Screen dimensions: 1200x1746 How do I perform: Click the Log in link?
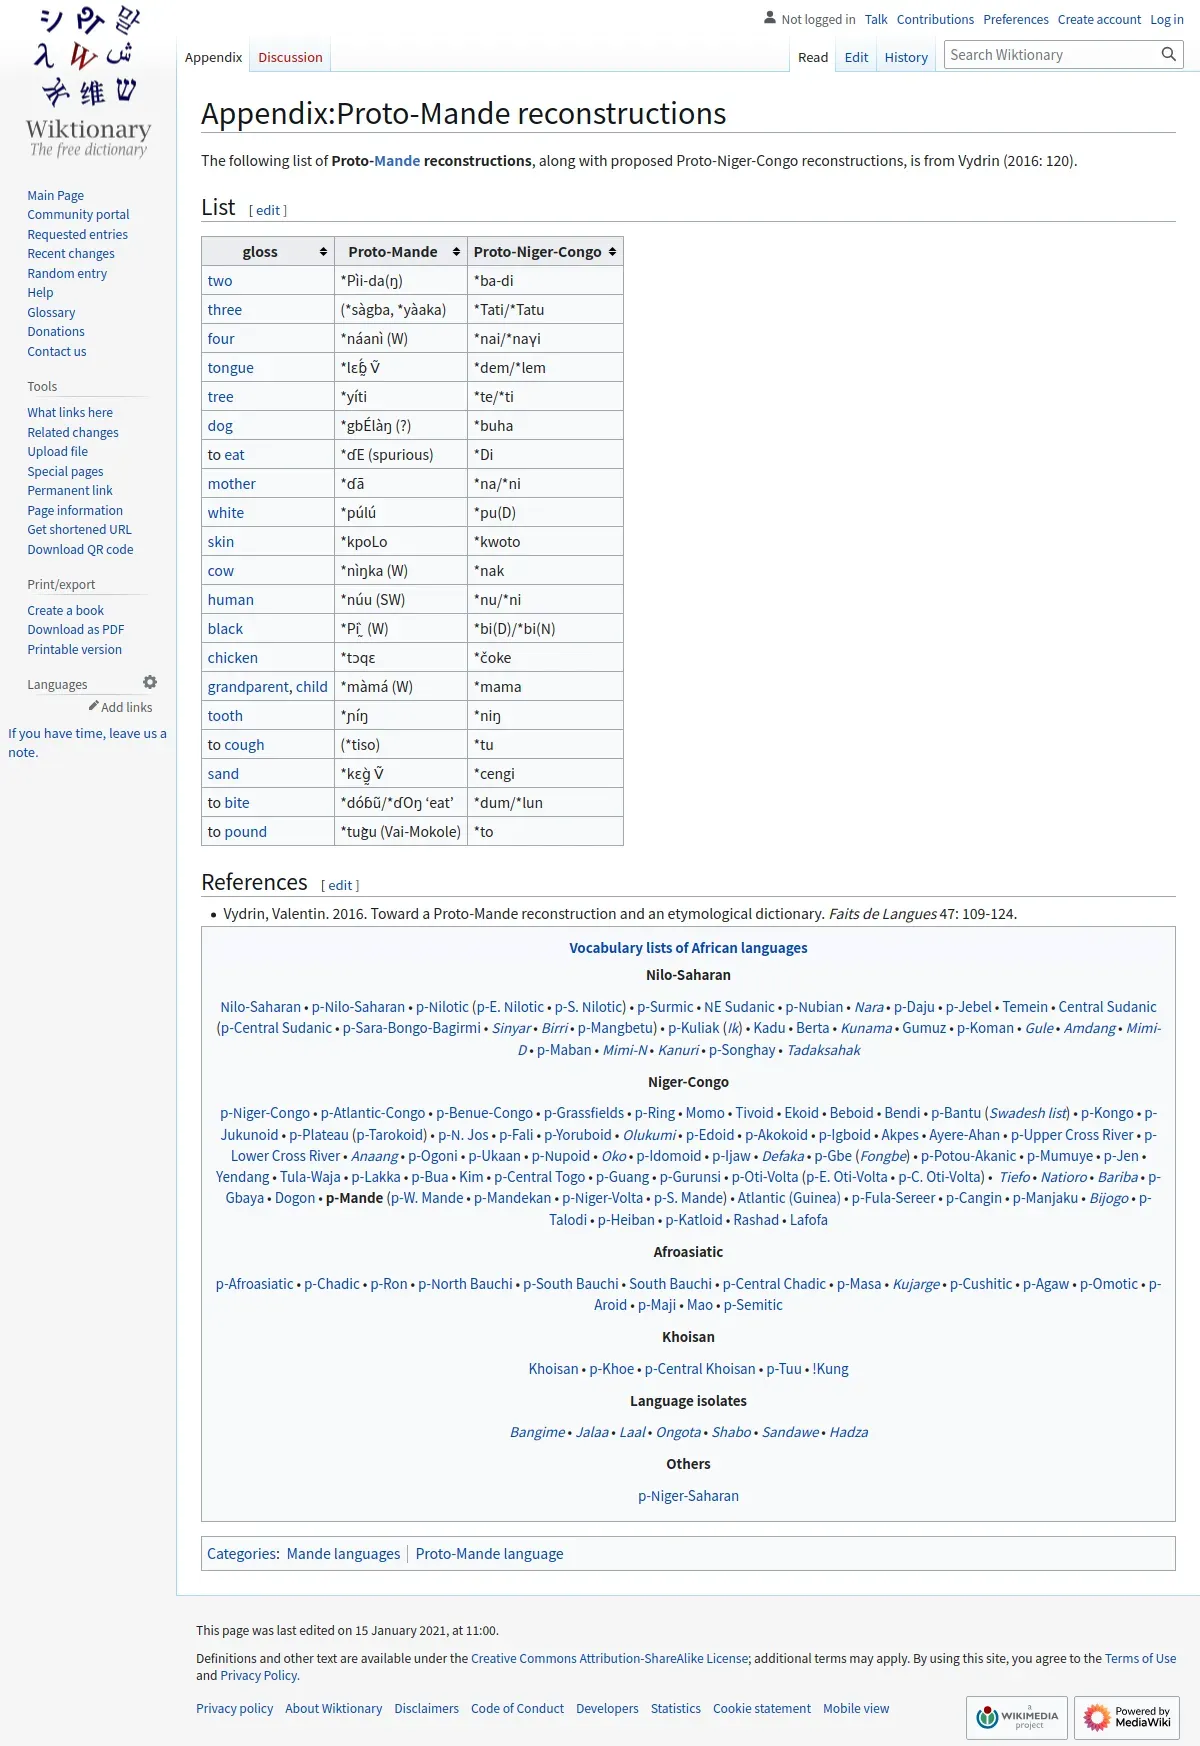coord(1167,19)
